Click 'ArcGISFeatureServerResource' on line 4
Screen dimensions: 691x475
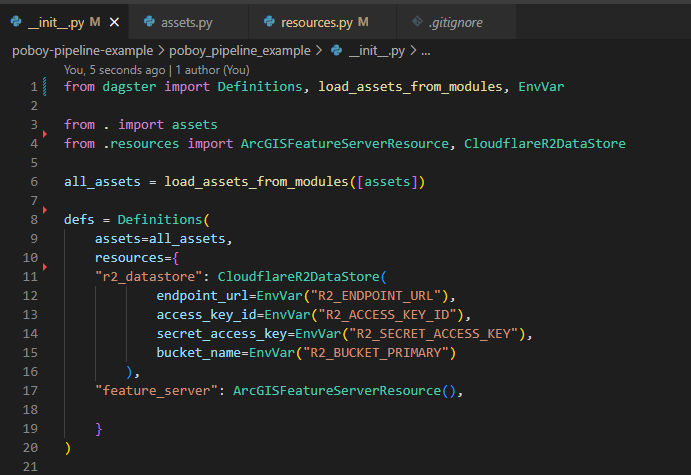(345, 144)
